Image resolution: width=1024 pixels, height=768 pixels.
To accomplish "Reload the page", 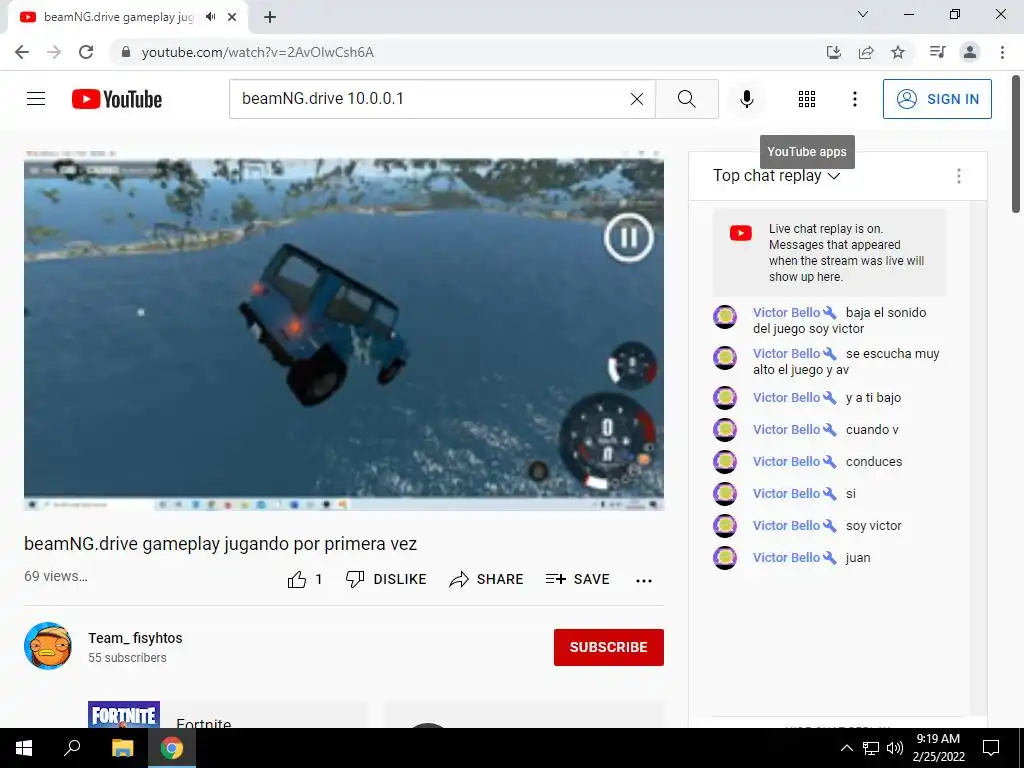I will click(86, 52).
